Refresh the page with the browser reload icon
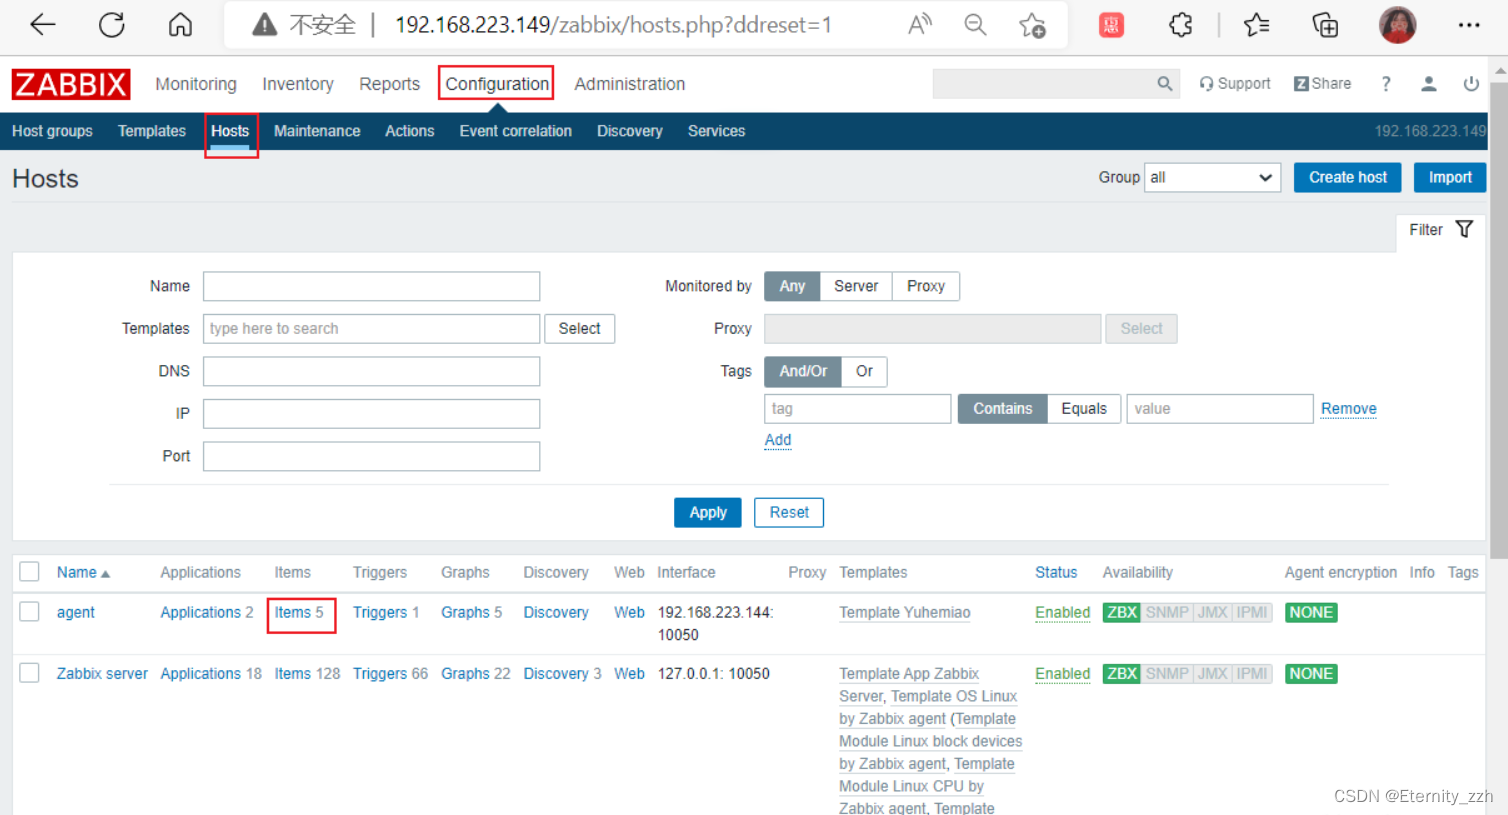This screenshot has width=1508, height=815. tap(109, 24)
